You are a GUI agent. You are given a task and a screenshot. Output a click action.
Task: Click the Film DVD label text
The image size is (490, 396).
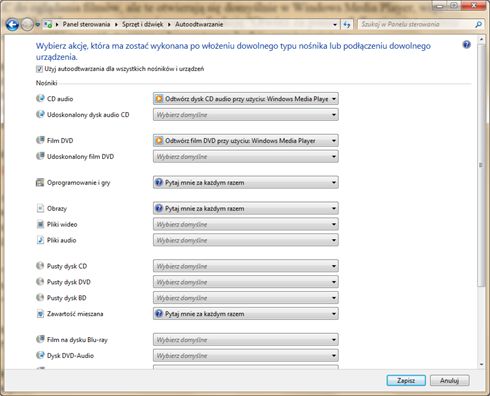point(60,140)
